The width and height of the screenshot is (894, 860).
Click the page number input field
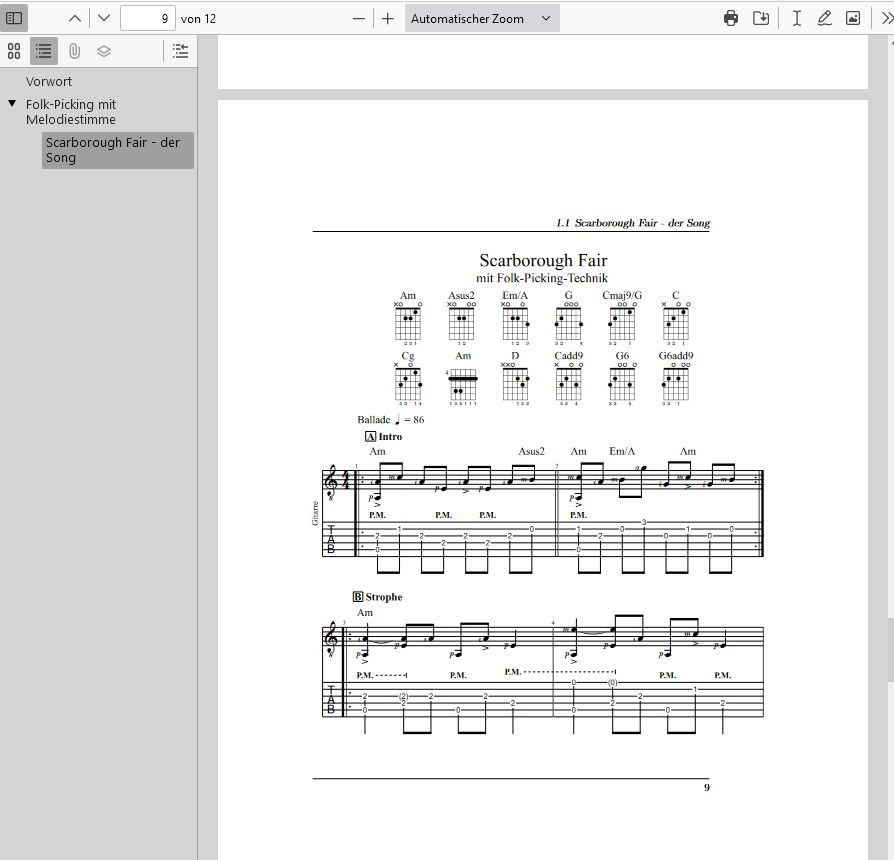point(147,18)
